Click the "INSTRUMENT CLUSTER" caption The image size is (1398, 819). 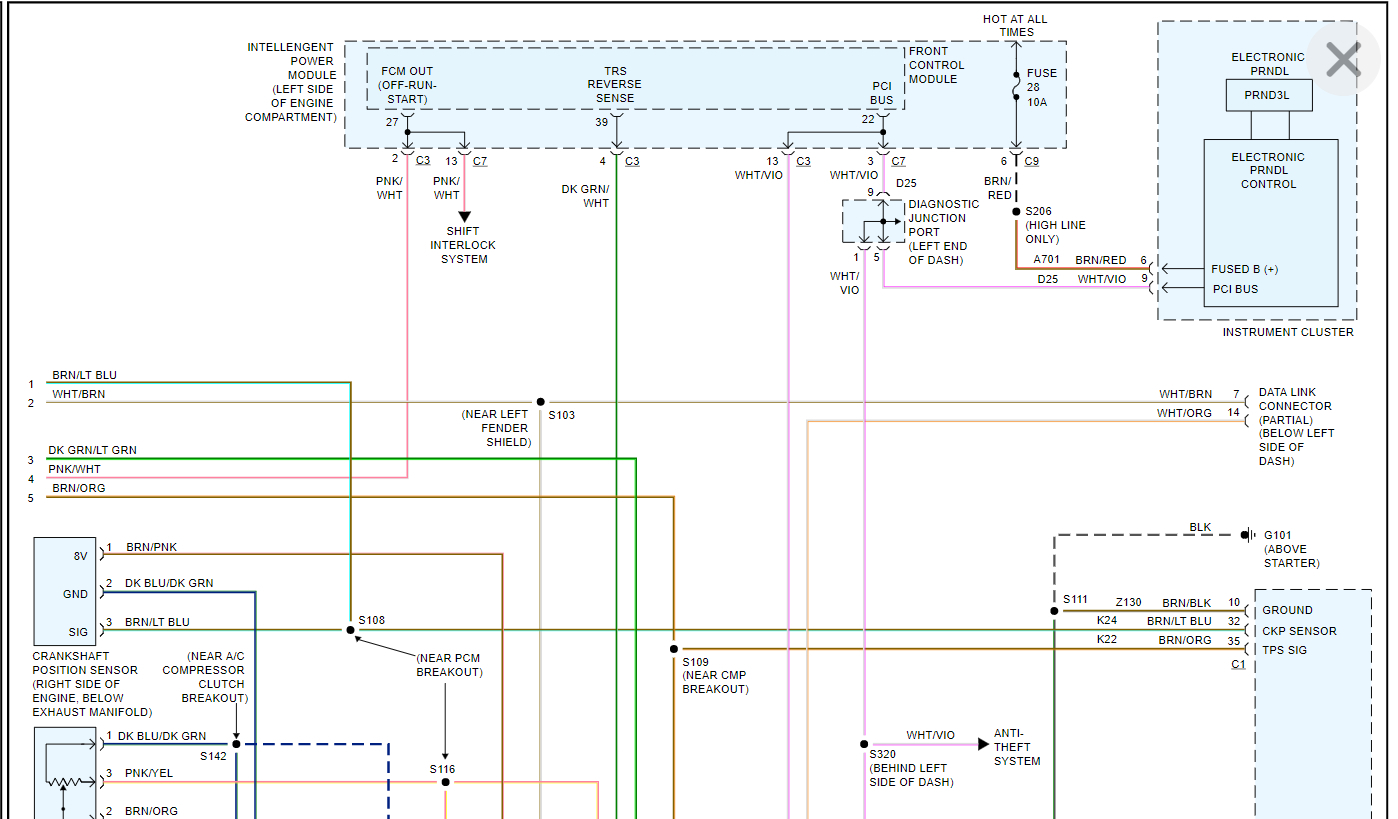1288,332
